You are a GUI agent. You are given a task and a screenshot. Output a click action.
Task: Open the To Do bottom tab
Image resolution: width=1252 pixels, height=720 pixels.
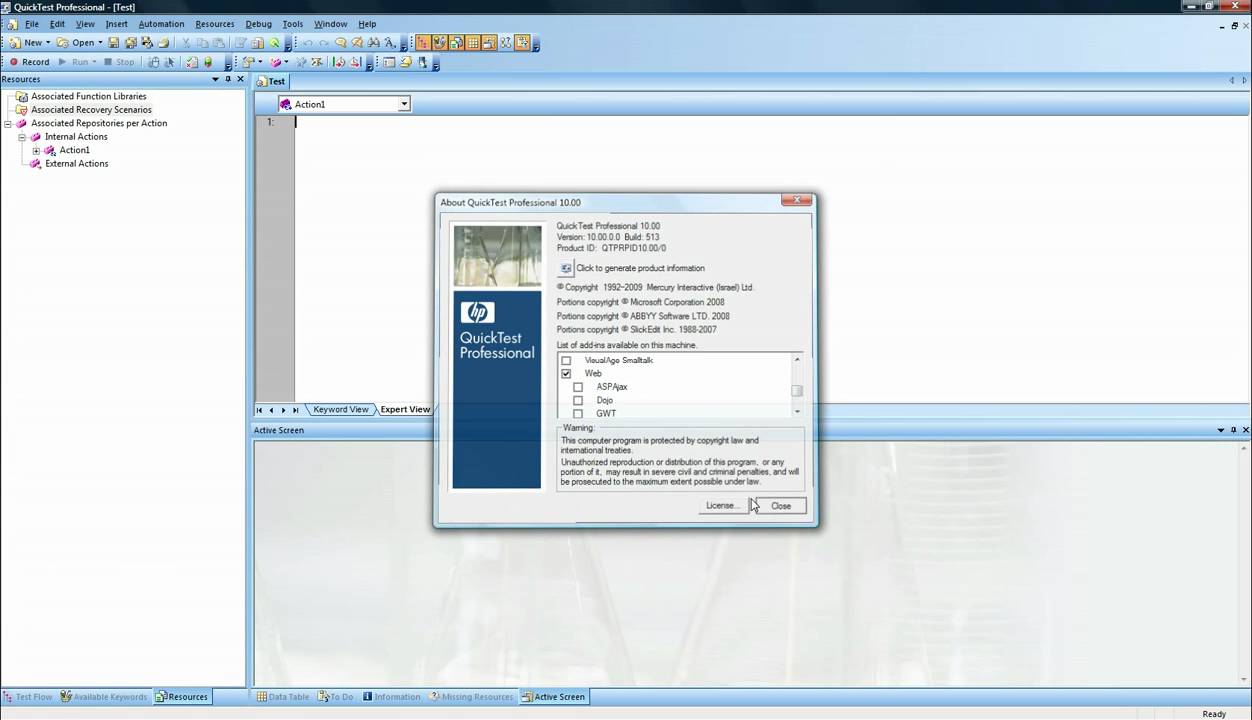coord(335,697)
